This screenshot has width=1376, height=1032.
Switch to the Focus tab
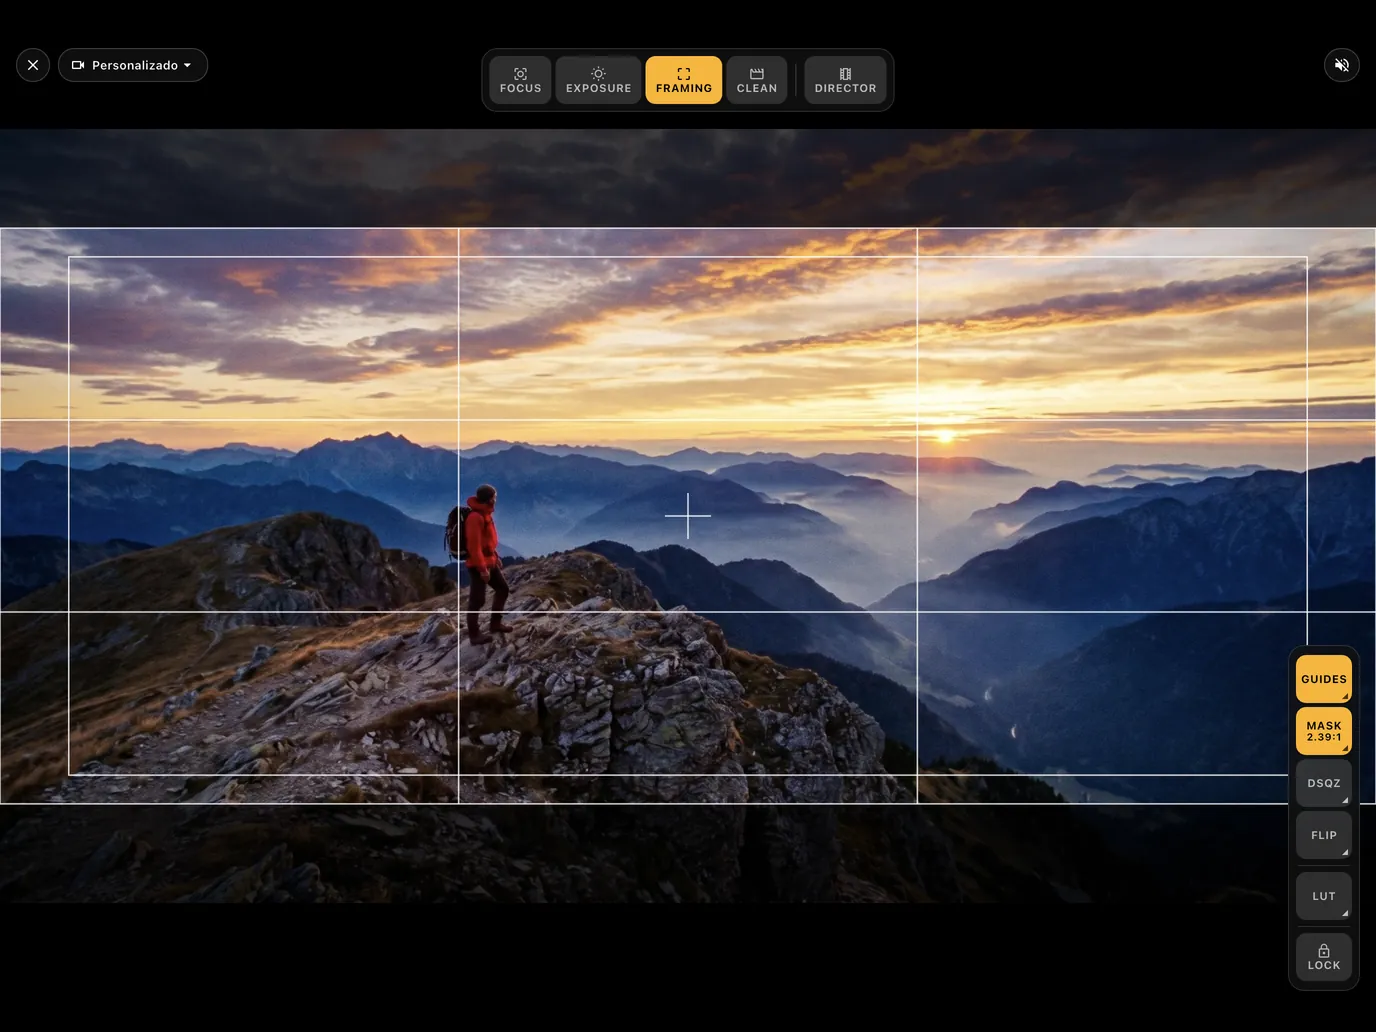click(x=520, y=80)
